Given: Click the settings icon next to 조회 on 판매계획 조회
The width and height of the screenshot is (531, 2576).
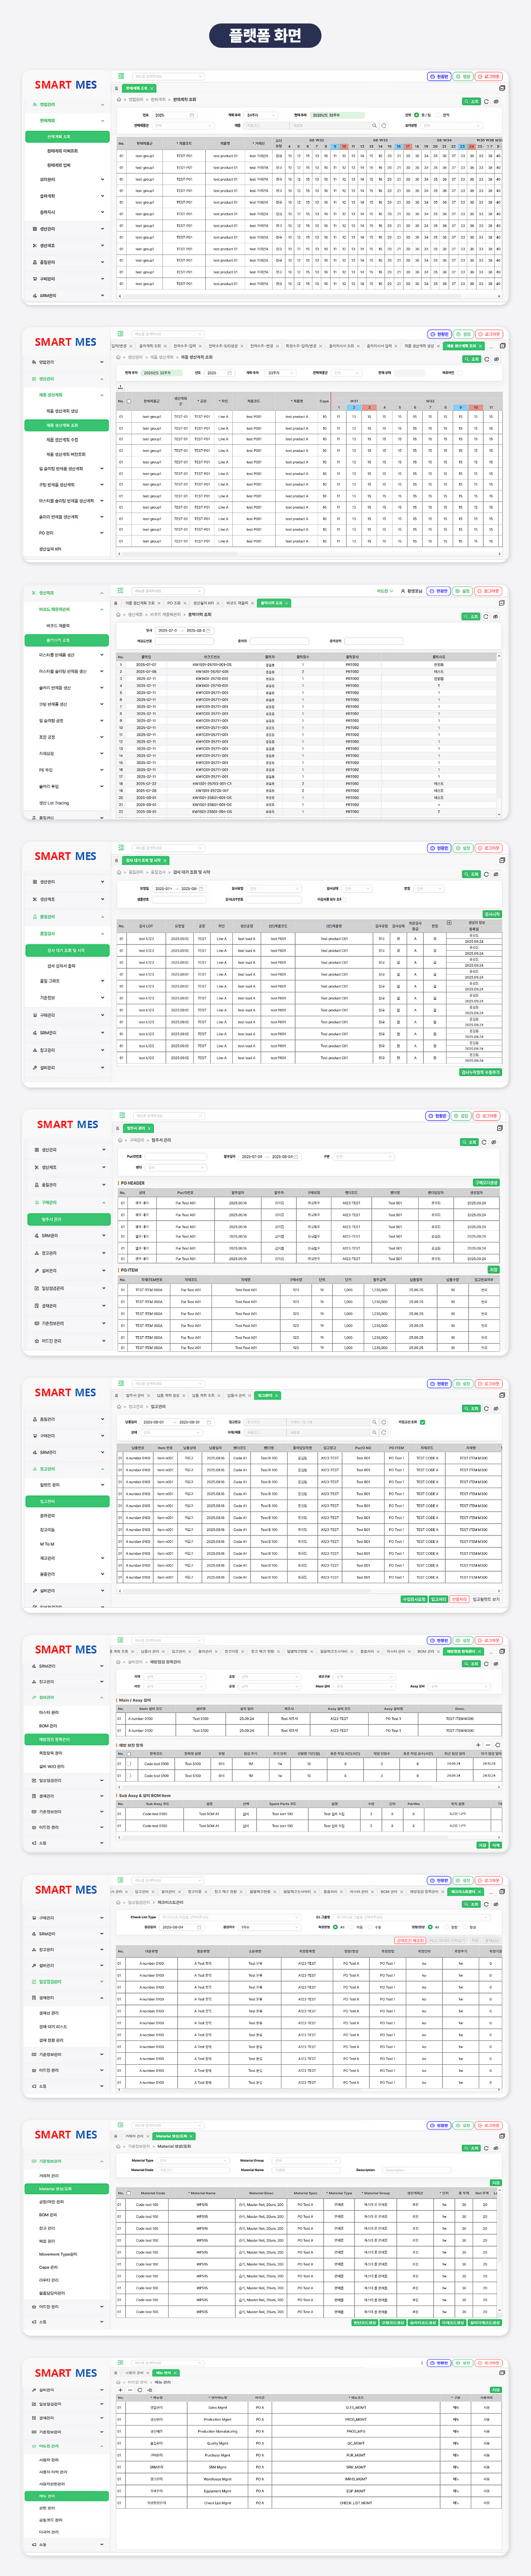Looking at the screenshot, I should (x=495, y=101).
